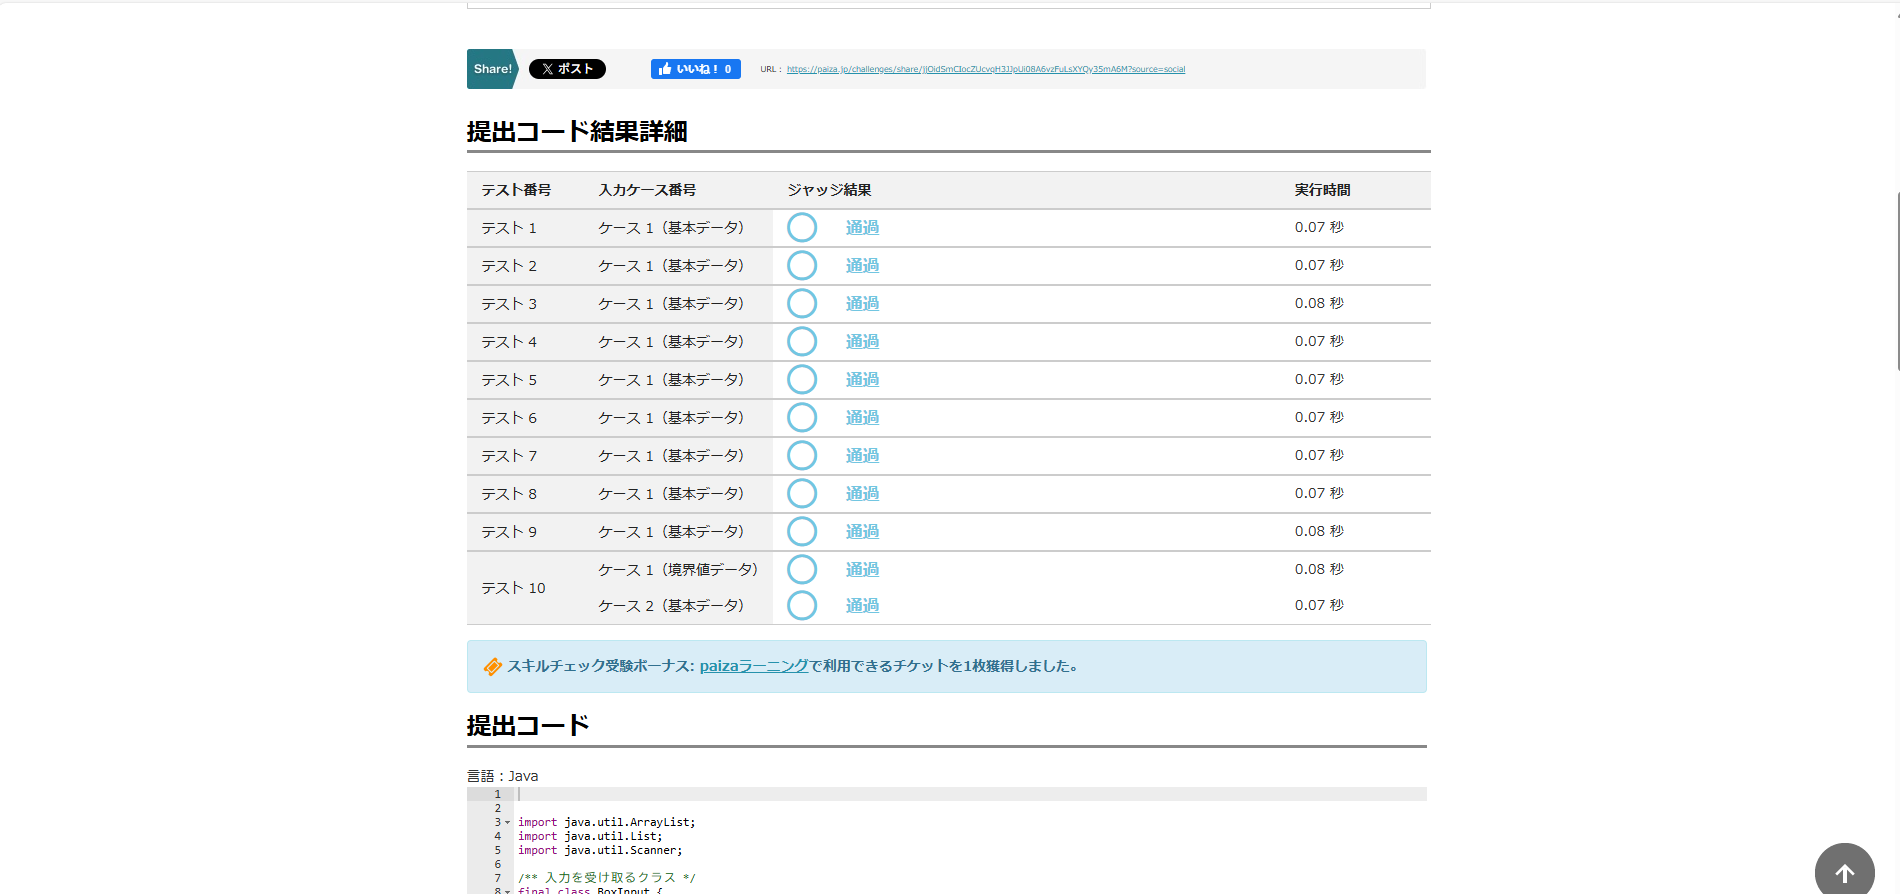Image resolution: width=1900 pixels, height=894 pixels.
Task: Open the 通過 link for Test 4
Action: (862, 342)
